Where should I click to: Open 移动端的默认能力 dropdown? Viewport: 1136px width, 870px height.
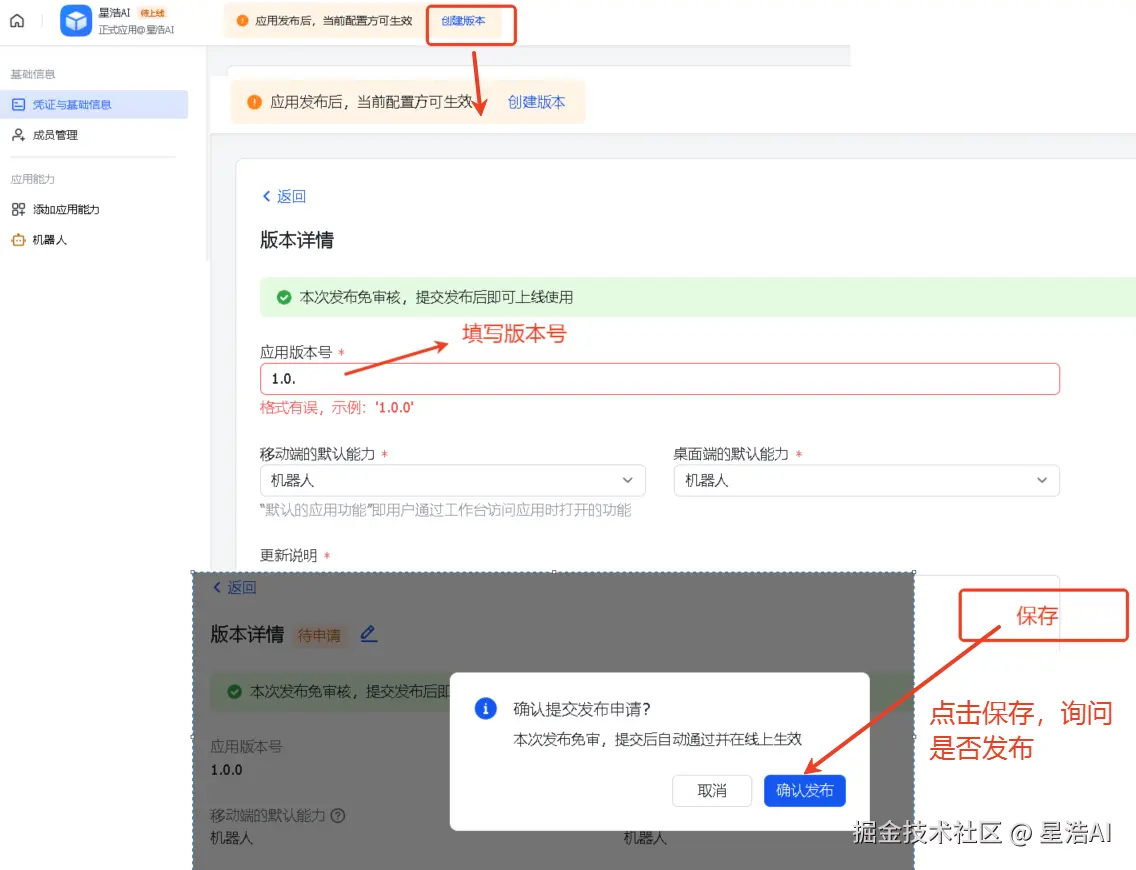pos(452,480)
